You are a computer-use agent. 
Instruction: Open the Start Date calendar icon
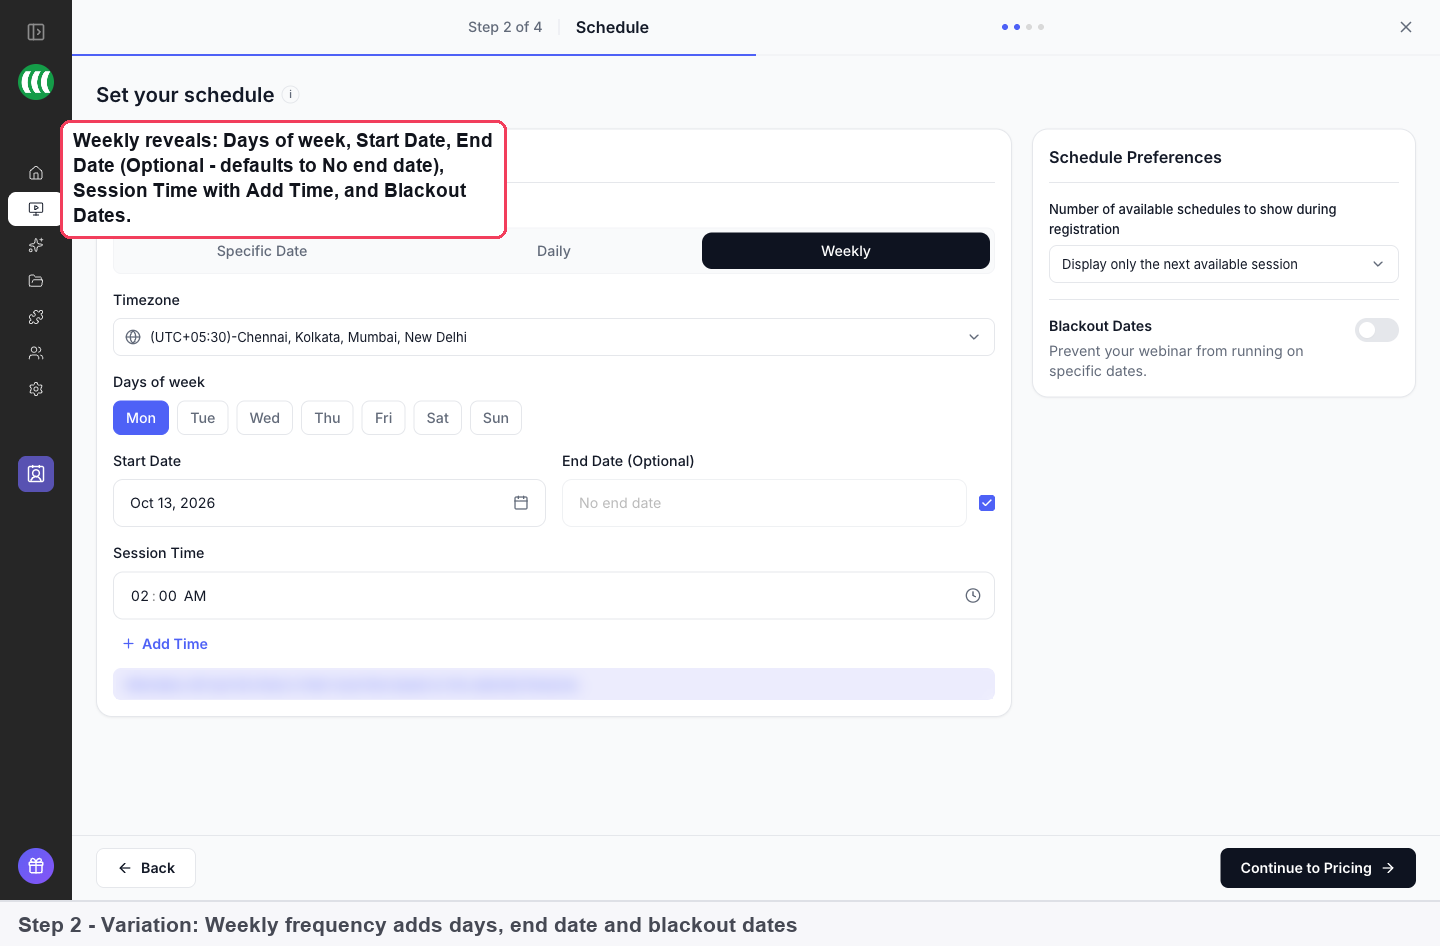tap(521, 503)
